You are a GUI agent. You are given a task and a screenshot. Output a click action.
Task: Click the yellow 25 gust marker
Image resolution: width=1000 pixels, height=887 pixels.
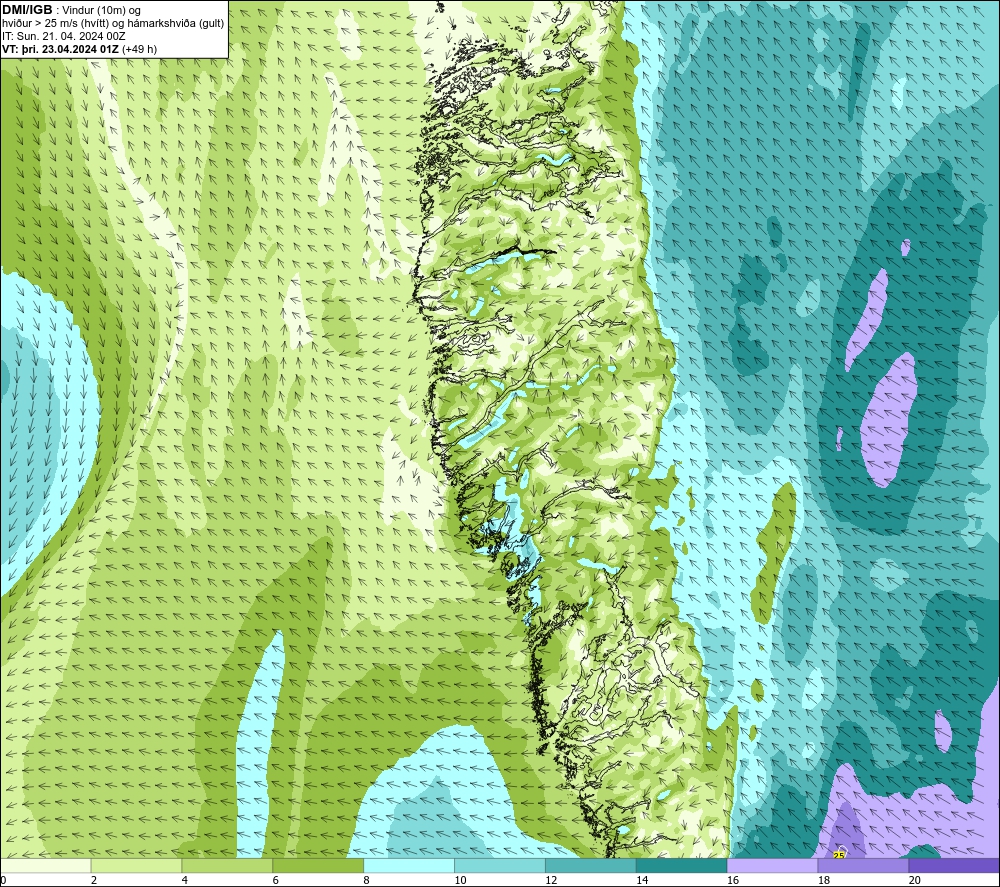(x=839, y=855)
